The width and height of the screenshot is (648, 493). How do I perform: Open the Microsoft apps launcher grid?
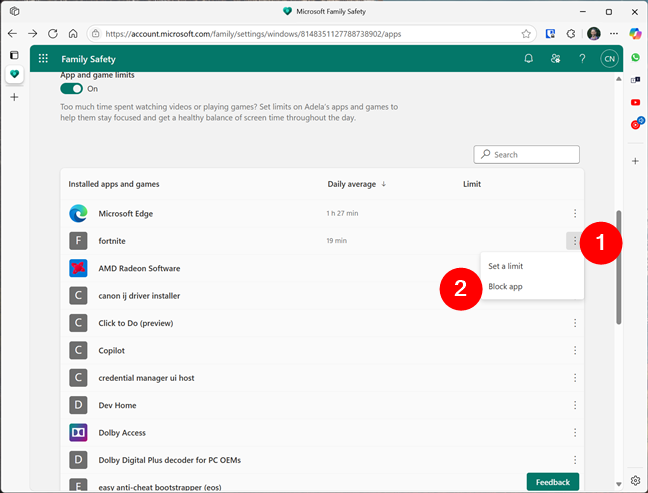coord(43,58)
